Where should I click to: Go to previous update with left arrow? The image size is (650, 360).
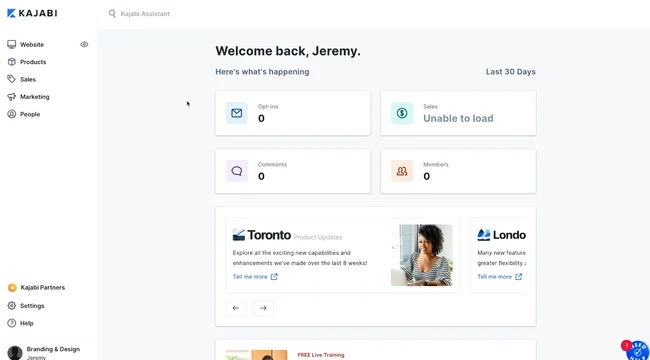[236, 308]
